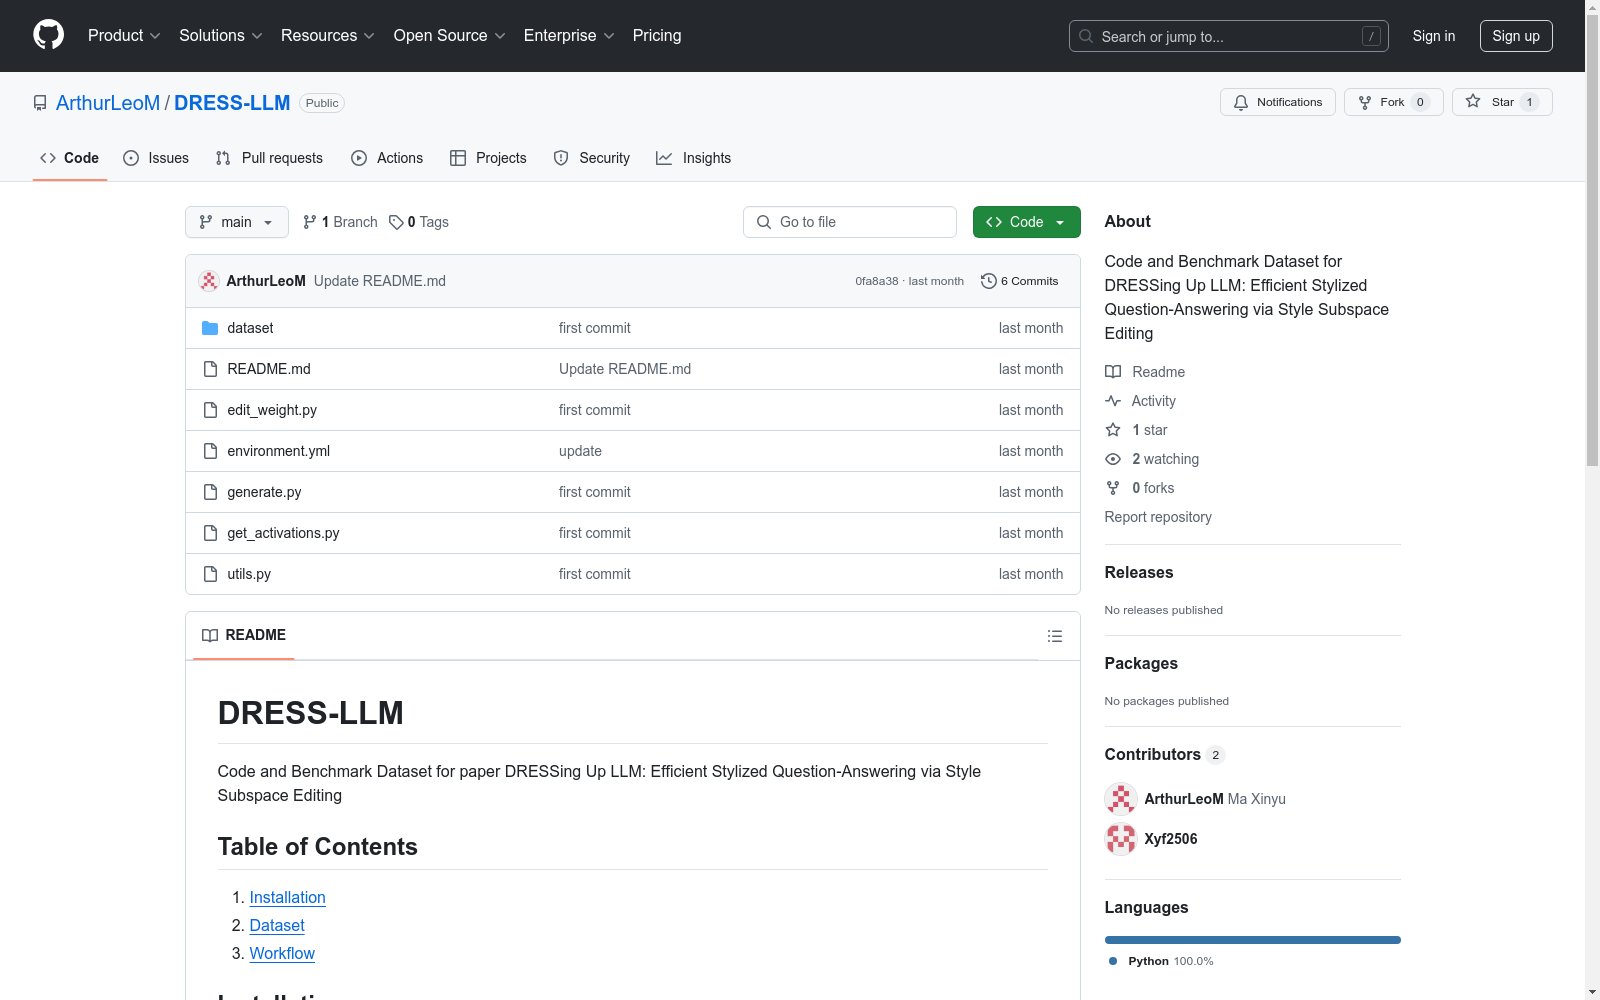Screen dimensions: 1600x1000
Task: Open the Pricing page
Action: tap(657, 35)
